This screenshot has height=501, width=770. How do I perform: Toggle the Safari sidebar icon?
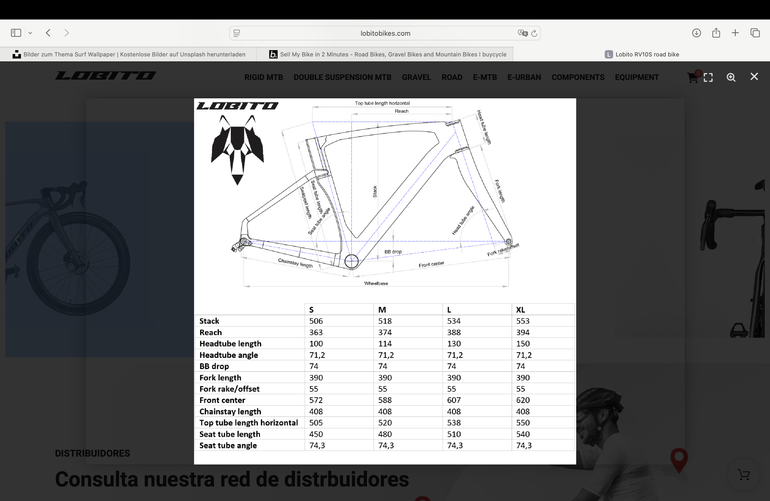click(16, 33)
